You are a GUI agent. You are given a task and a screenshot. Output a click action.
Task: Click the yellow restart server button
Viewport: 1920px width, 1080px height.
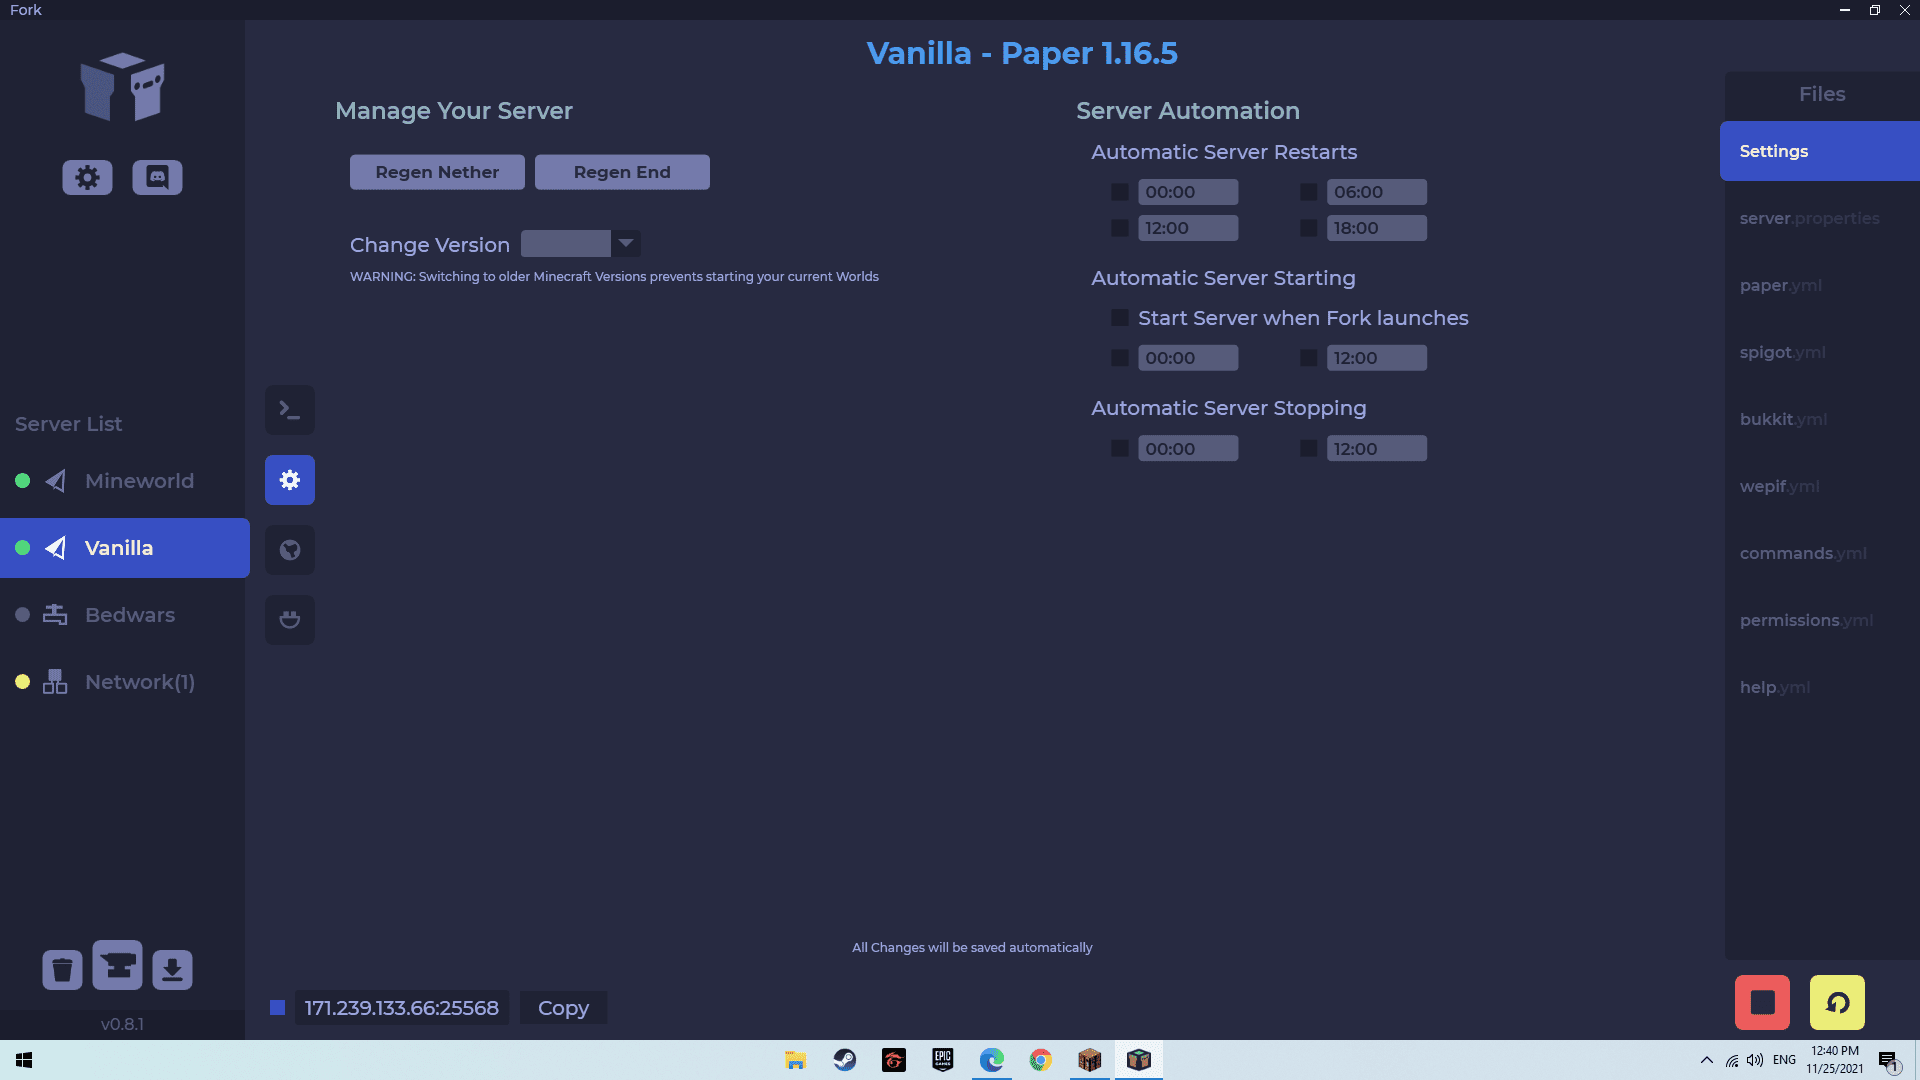[1837, 1002]
